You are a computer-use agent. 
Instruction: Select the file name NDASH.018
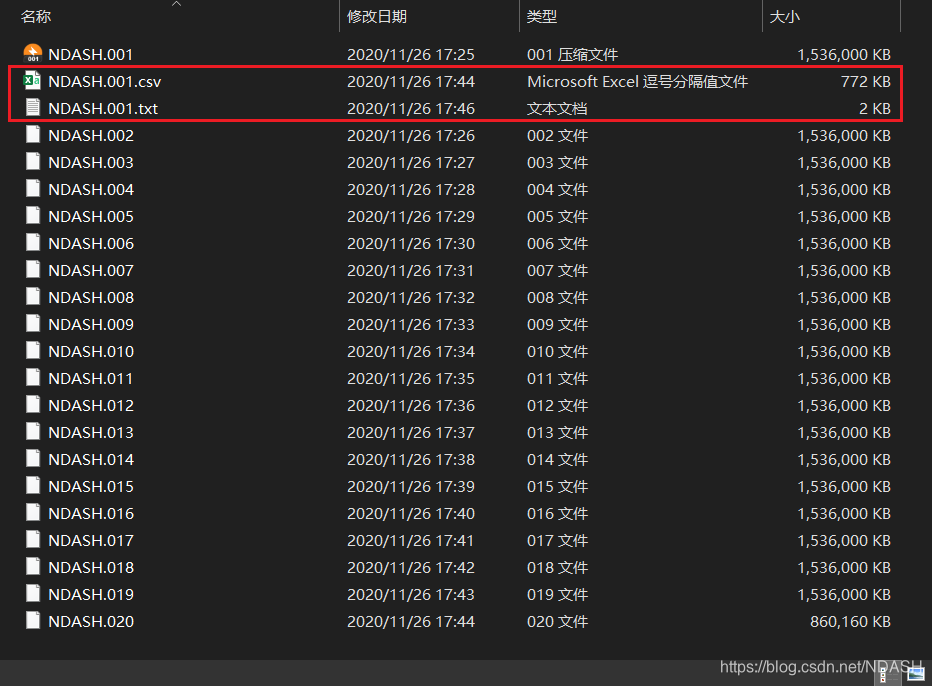coord(91,568)
